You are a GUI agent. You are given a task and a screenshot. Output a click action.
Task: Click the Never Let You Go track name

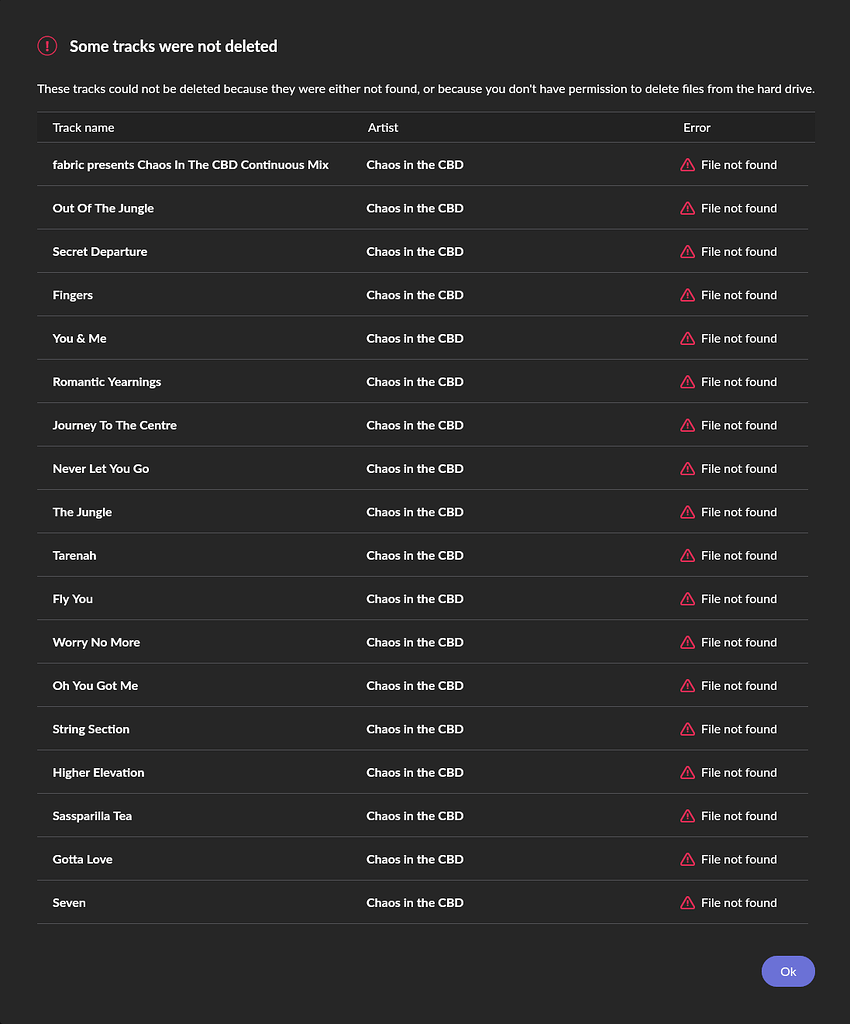[101, 469]
